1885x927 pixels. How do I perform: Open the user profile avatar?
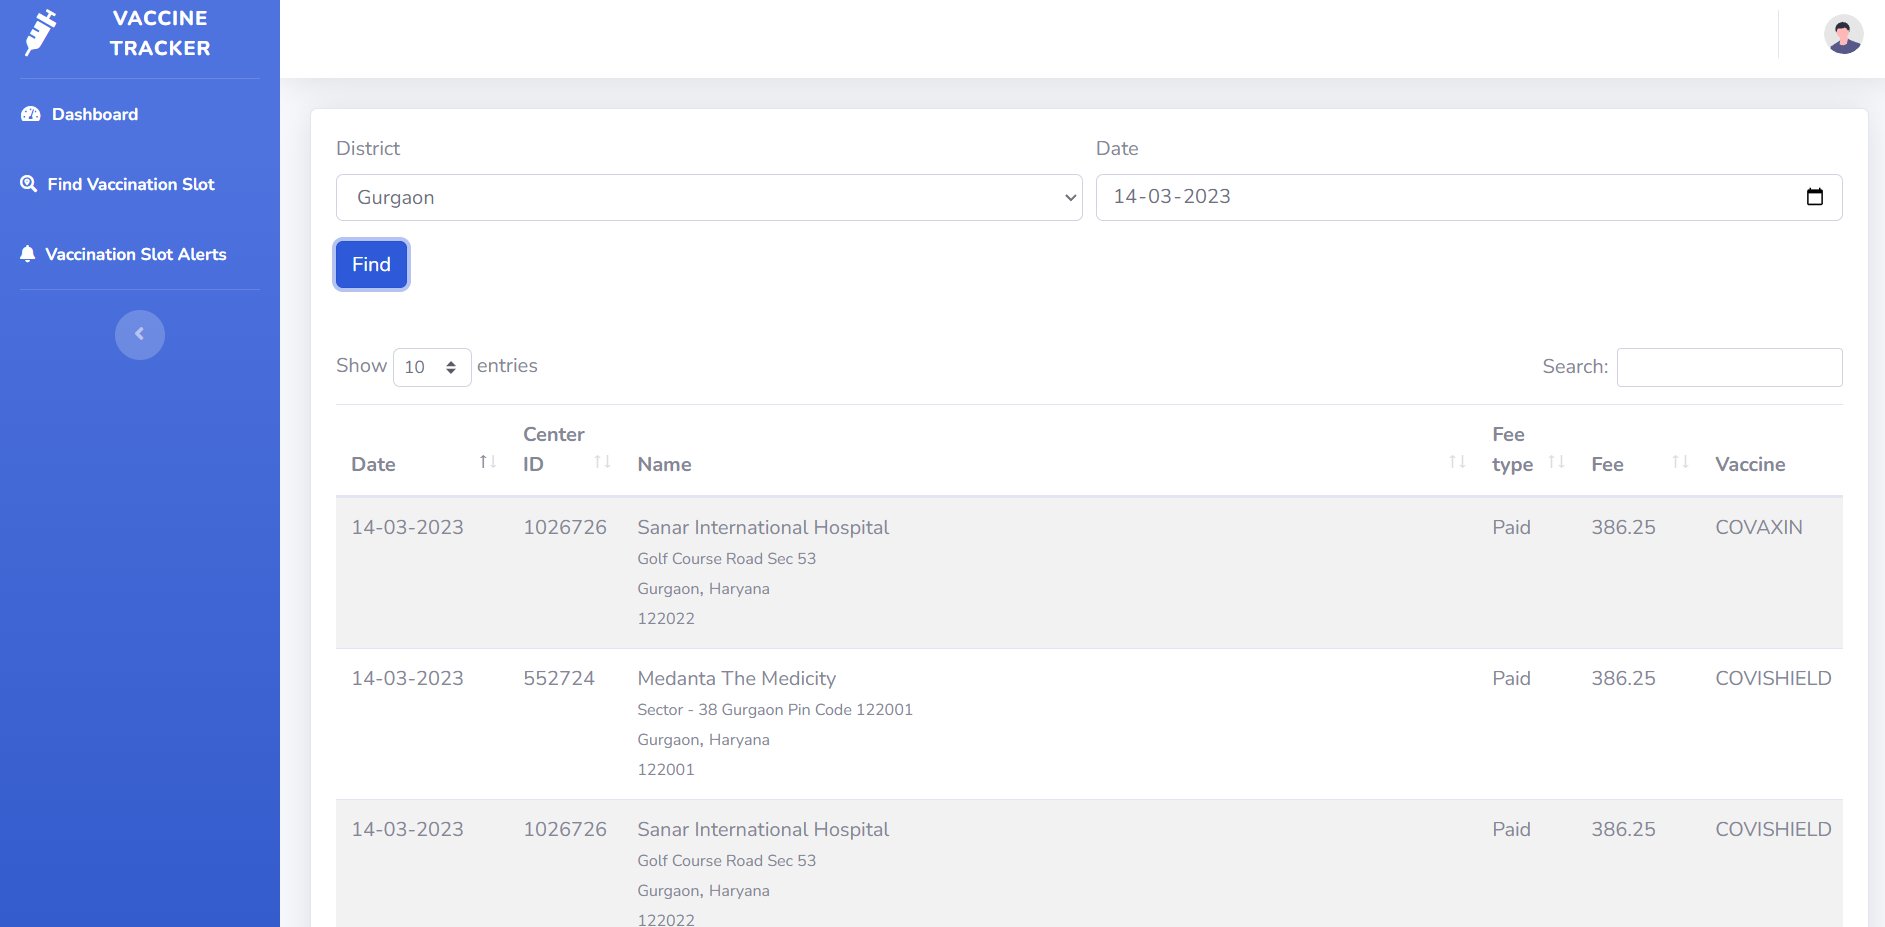(x=1842, y=35)
